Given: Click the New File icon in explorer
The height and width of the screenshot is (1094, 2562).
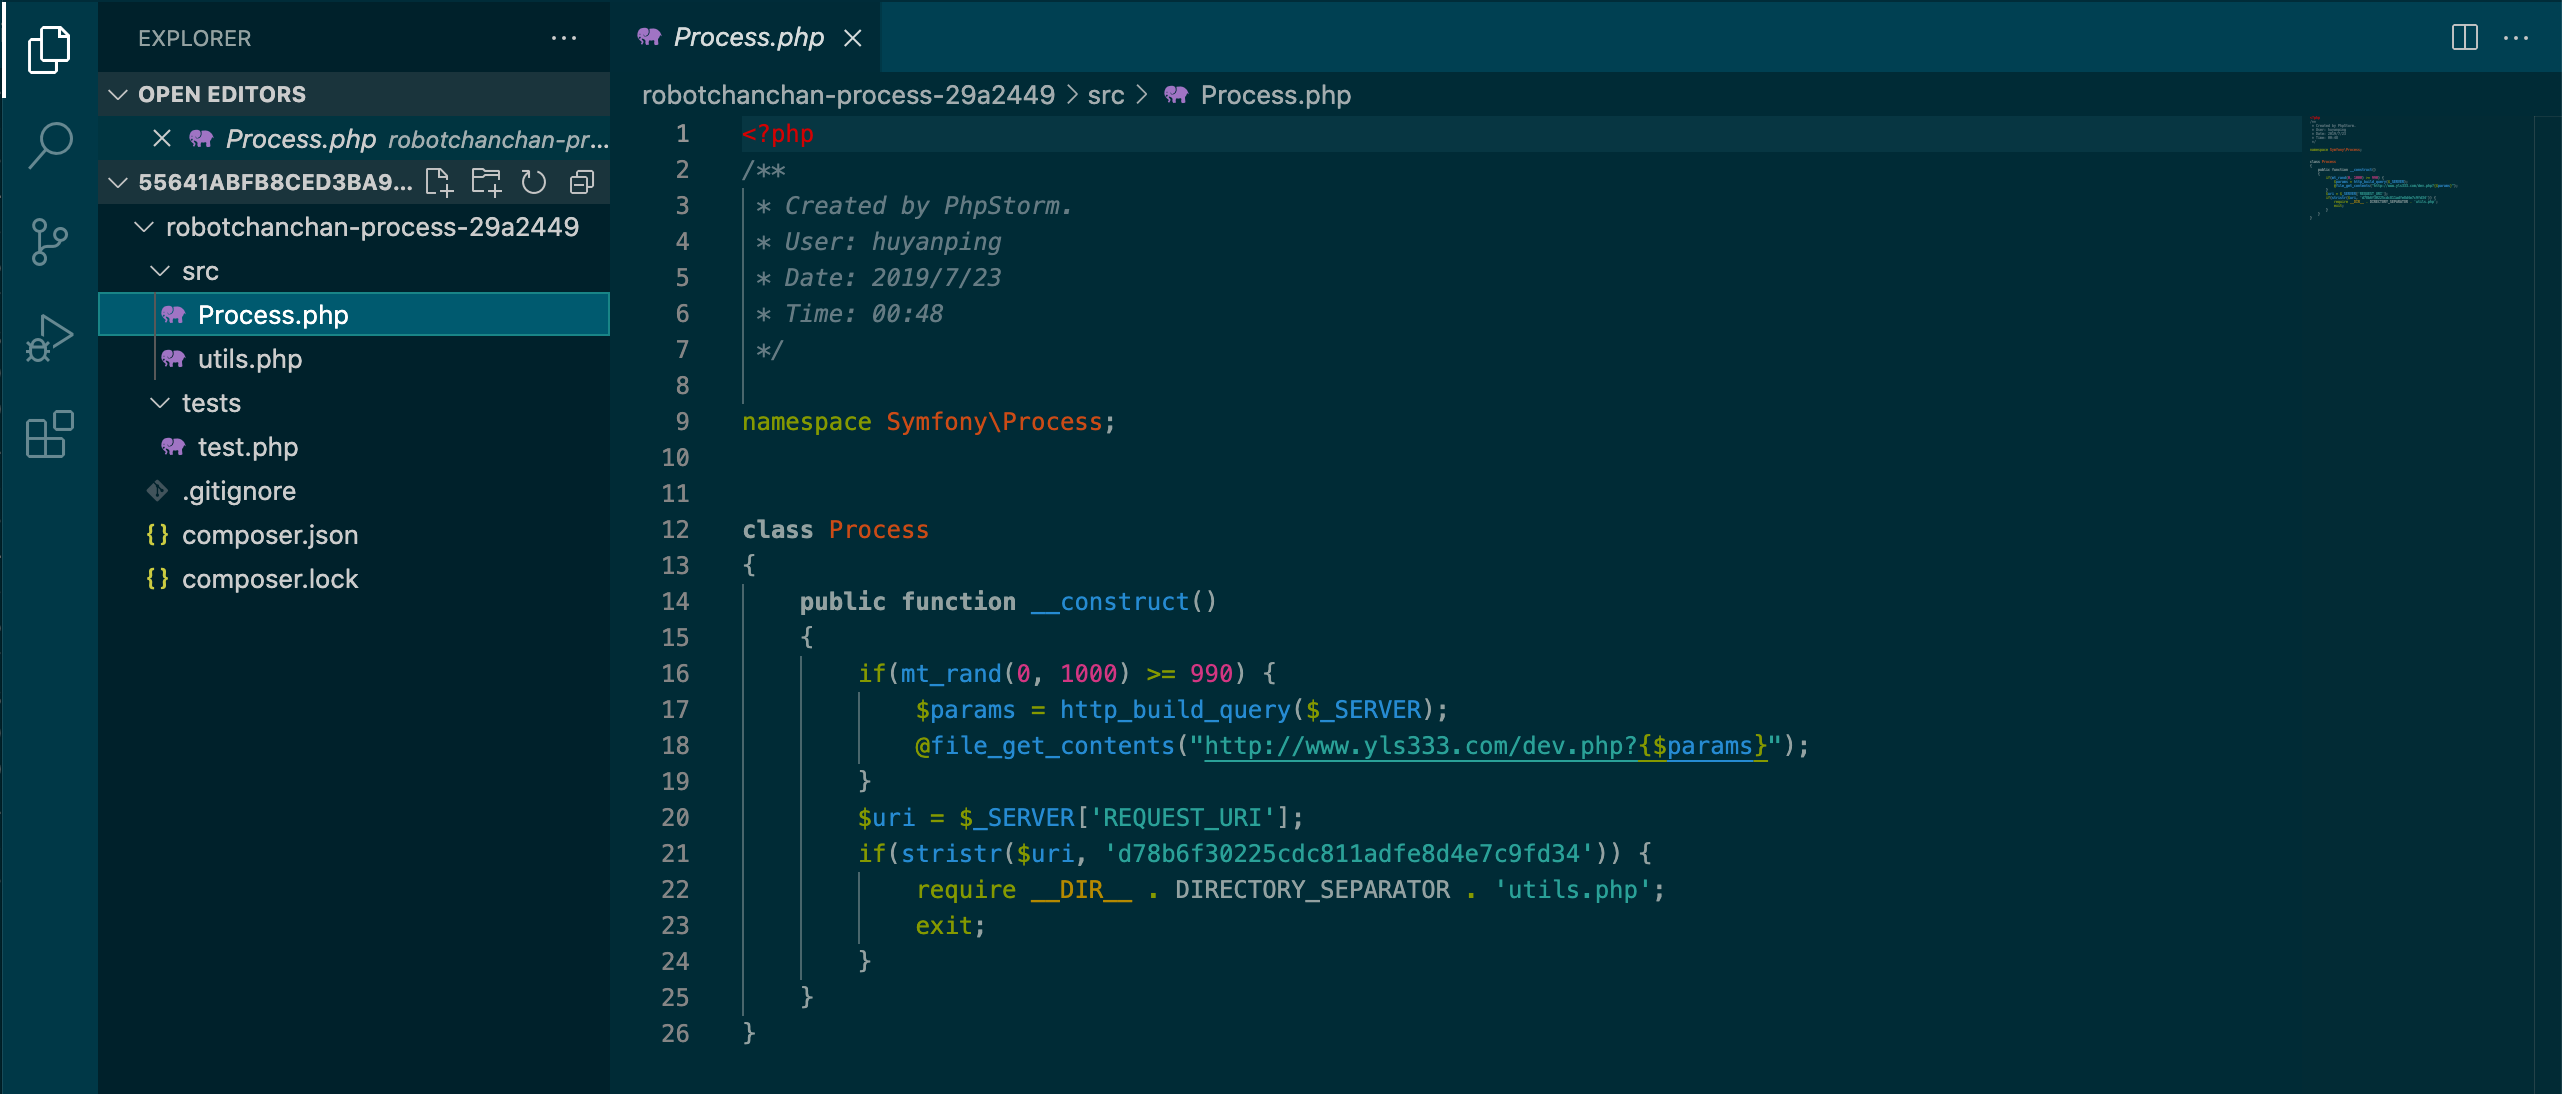Looking at the screenshot, I should point(439,182).
